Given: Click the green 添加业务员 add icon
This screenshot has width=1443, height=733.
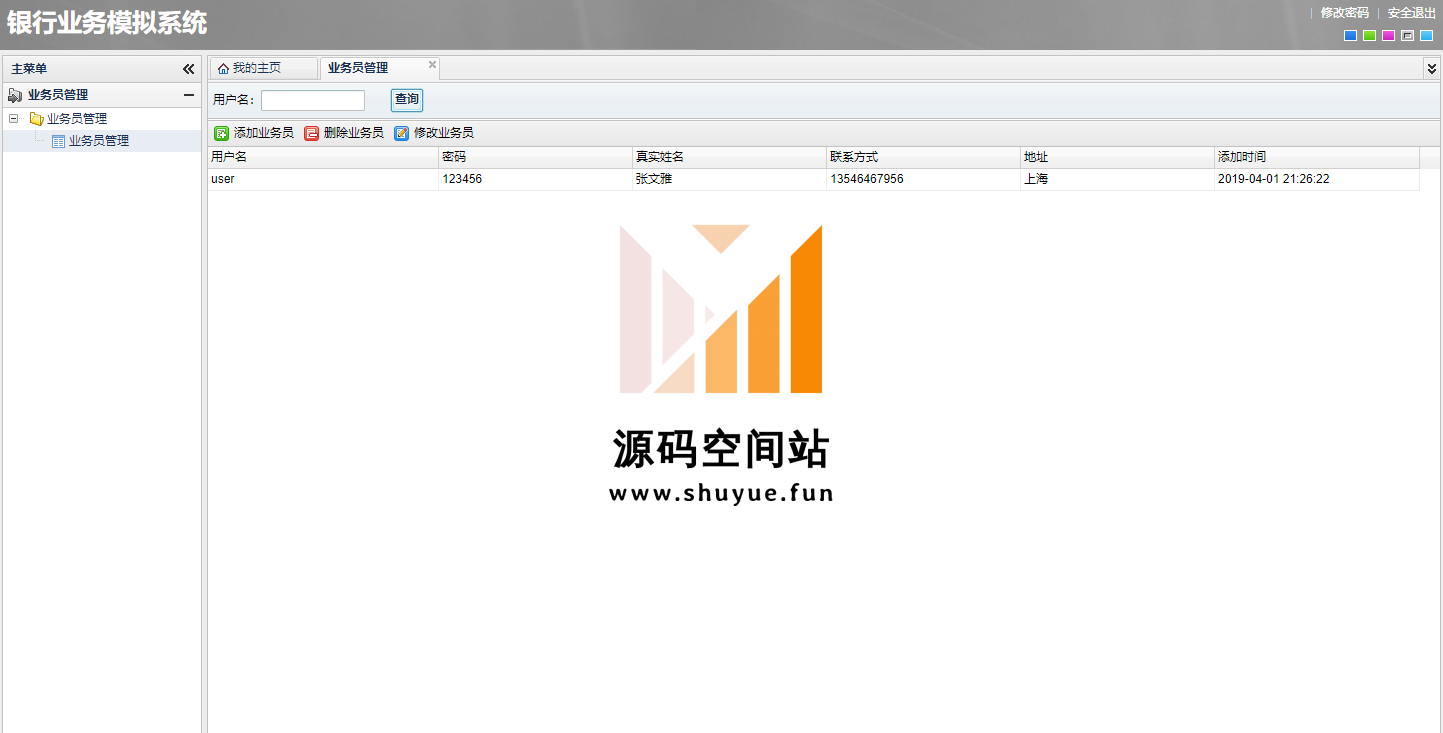Looking at the screenshot, I should pos(221,133).
